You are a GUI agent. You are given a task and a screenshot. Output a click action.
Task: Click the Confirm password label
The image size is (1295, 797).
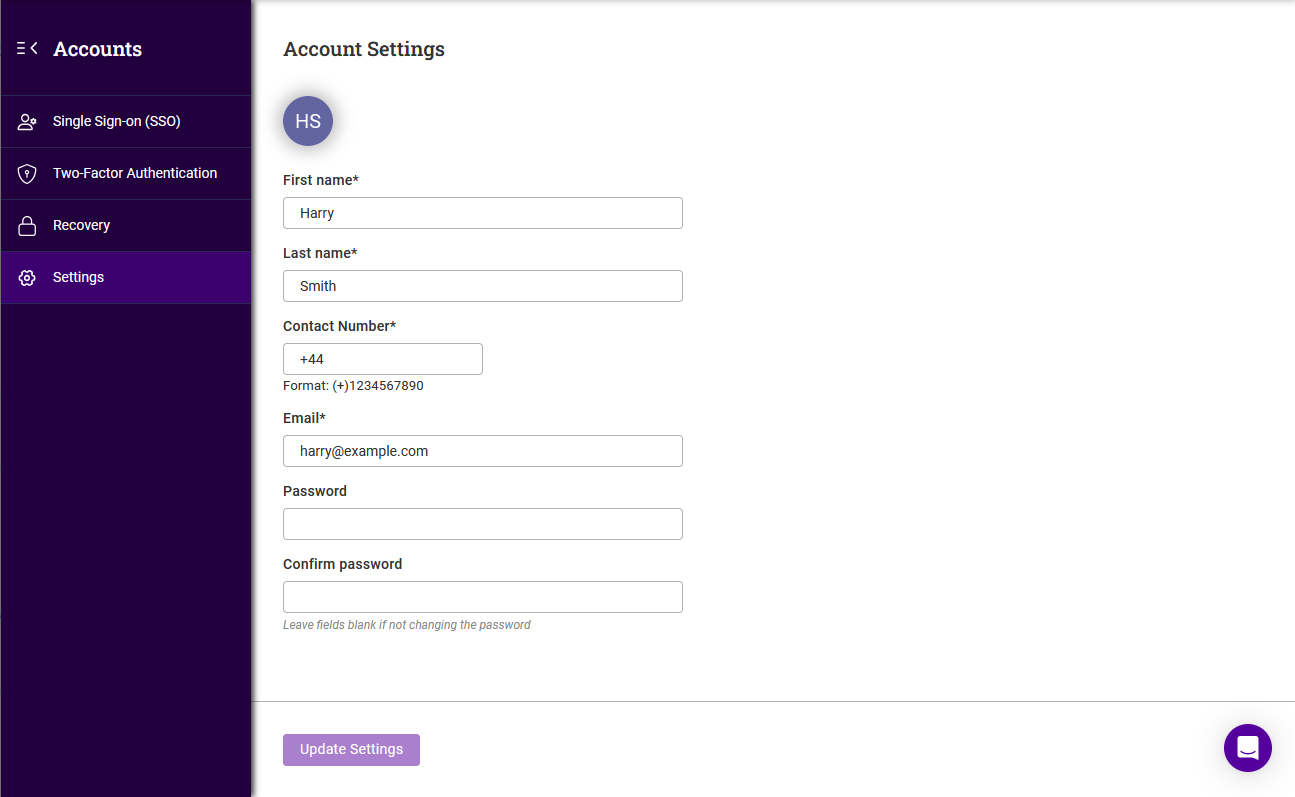pos(343,564)
